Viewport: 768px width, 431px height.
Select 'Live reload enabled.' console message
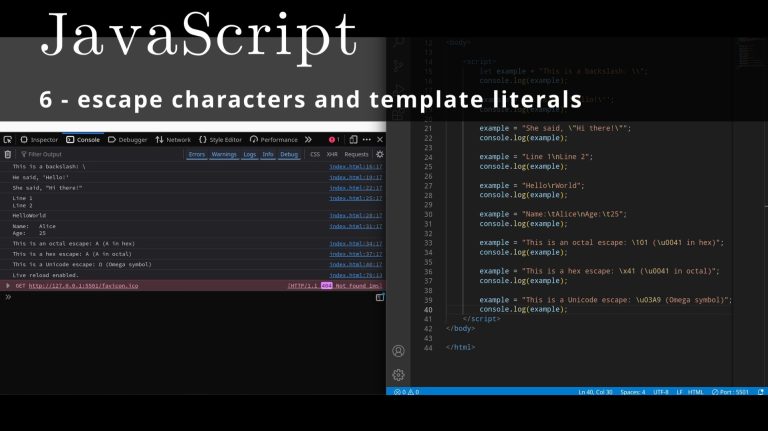(x=46, y=275)
